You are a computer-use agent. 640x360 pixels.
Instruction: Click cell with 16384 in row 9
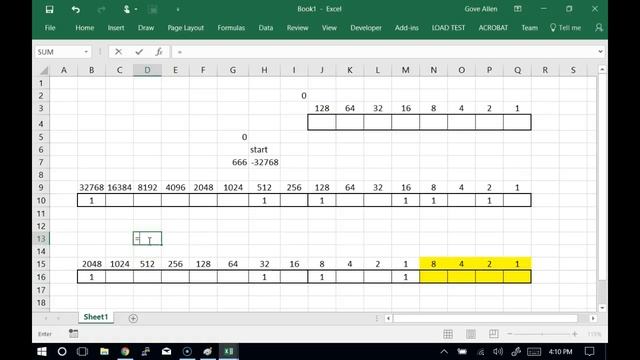click(119, 187)
